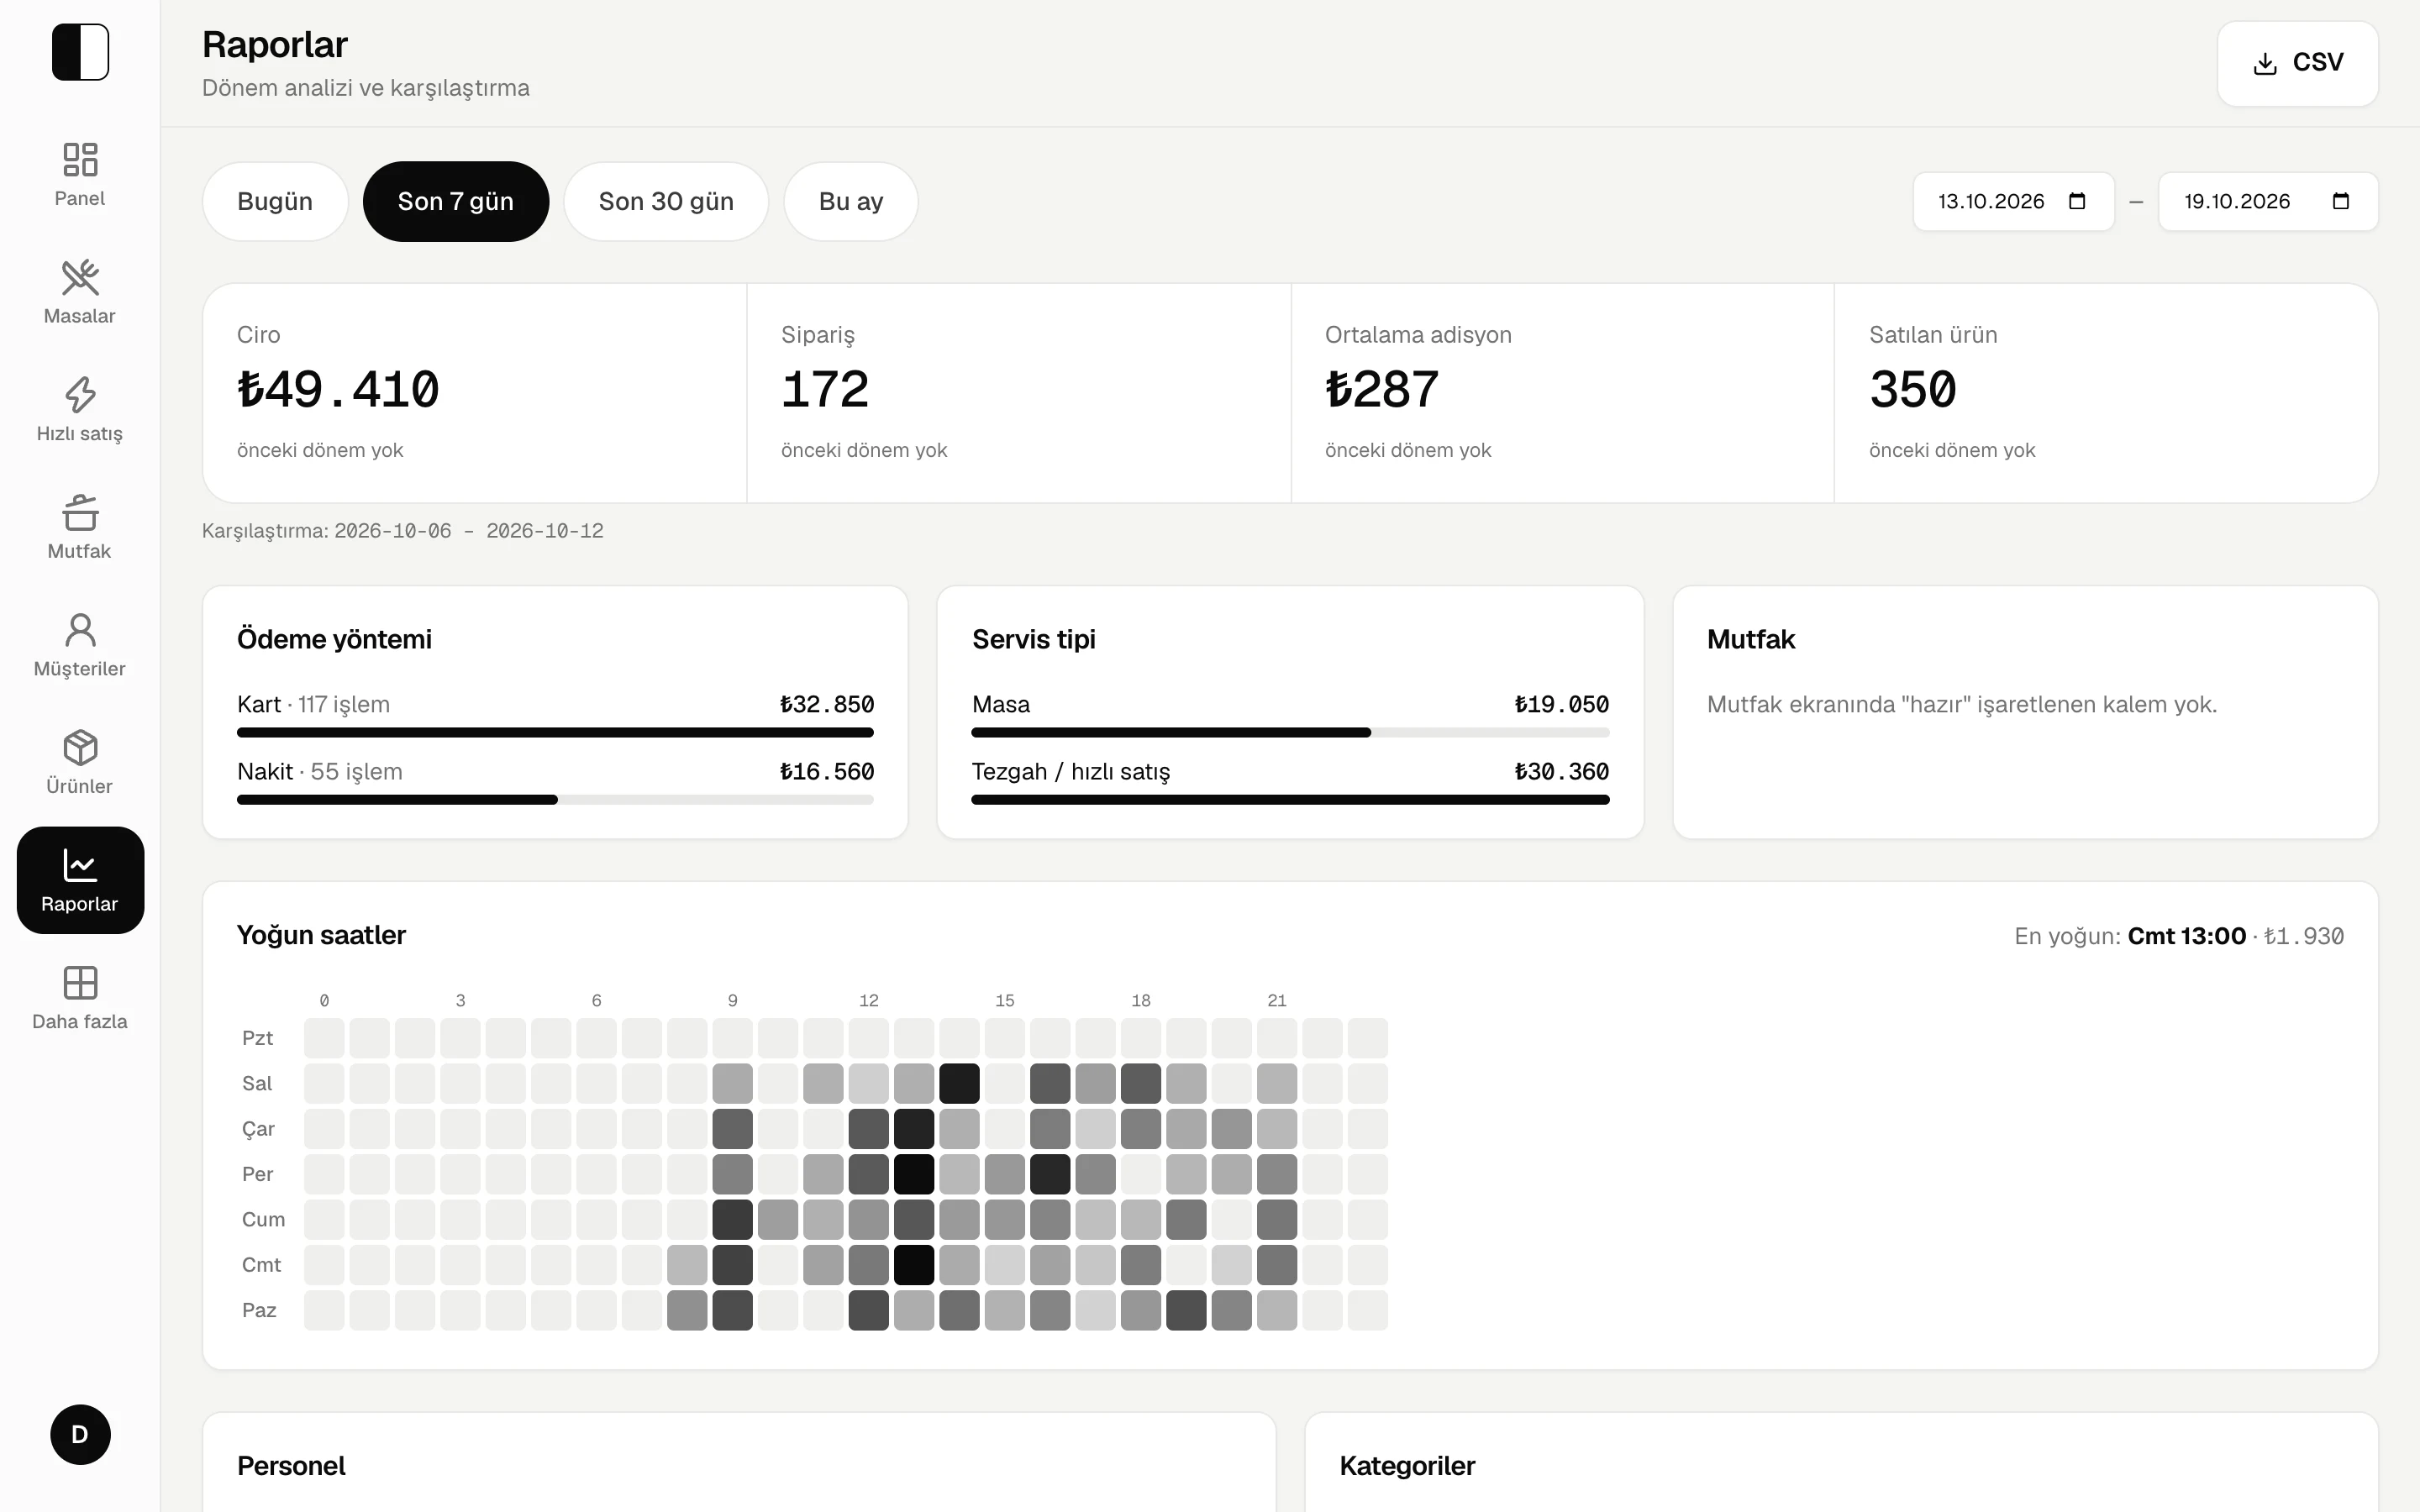Open the user avatar D
2420x1512 pixels.
click(80, 1434)
